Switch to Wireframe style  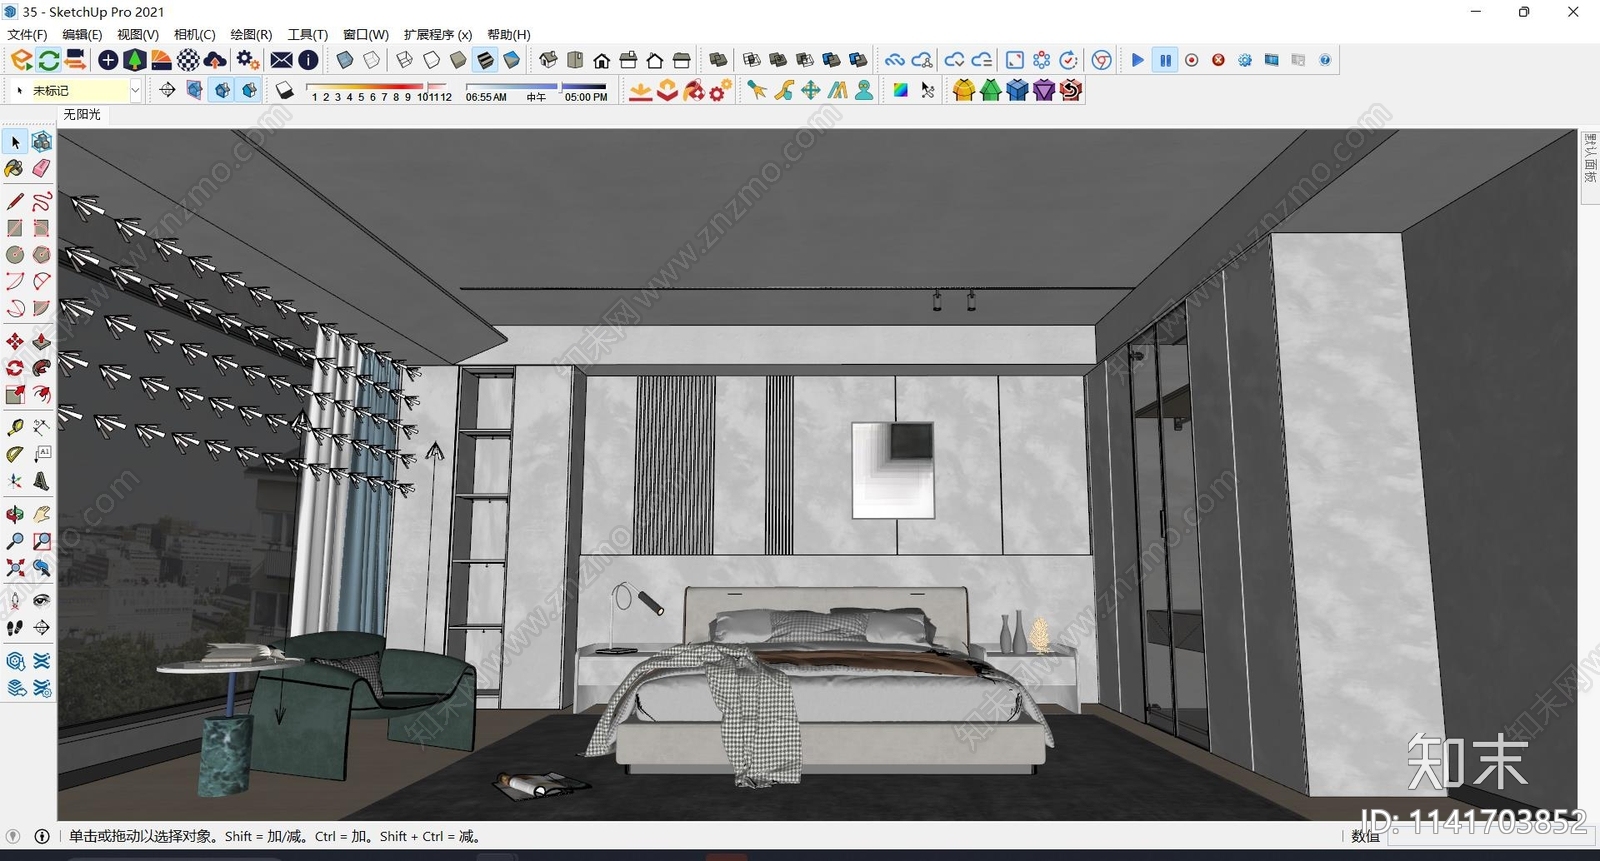point(405,60)
